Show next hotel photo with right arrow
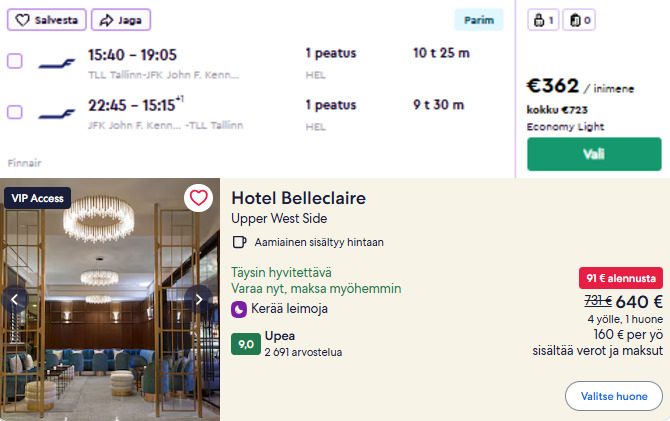 199,298
